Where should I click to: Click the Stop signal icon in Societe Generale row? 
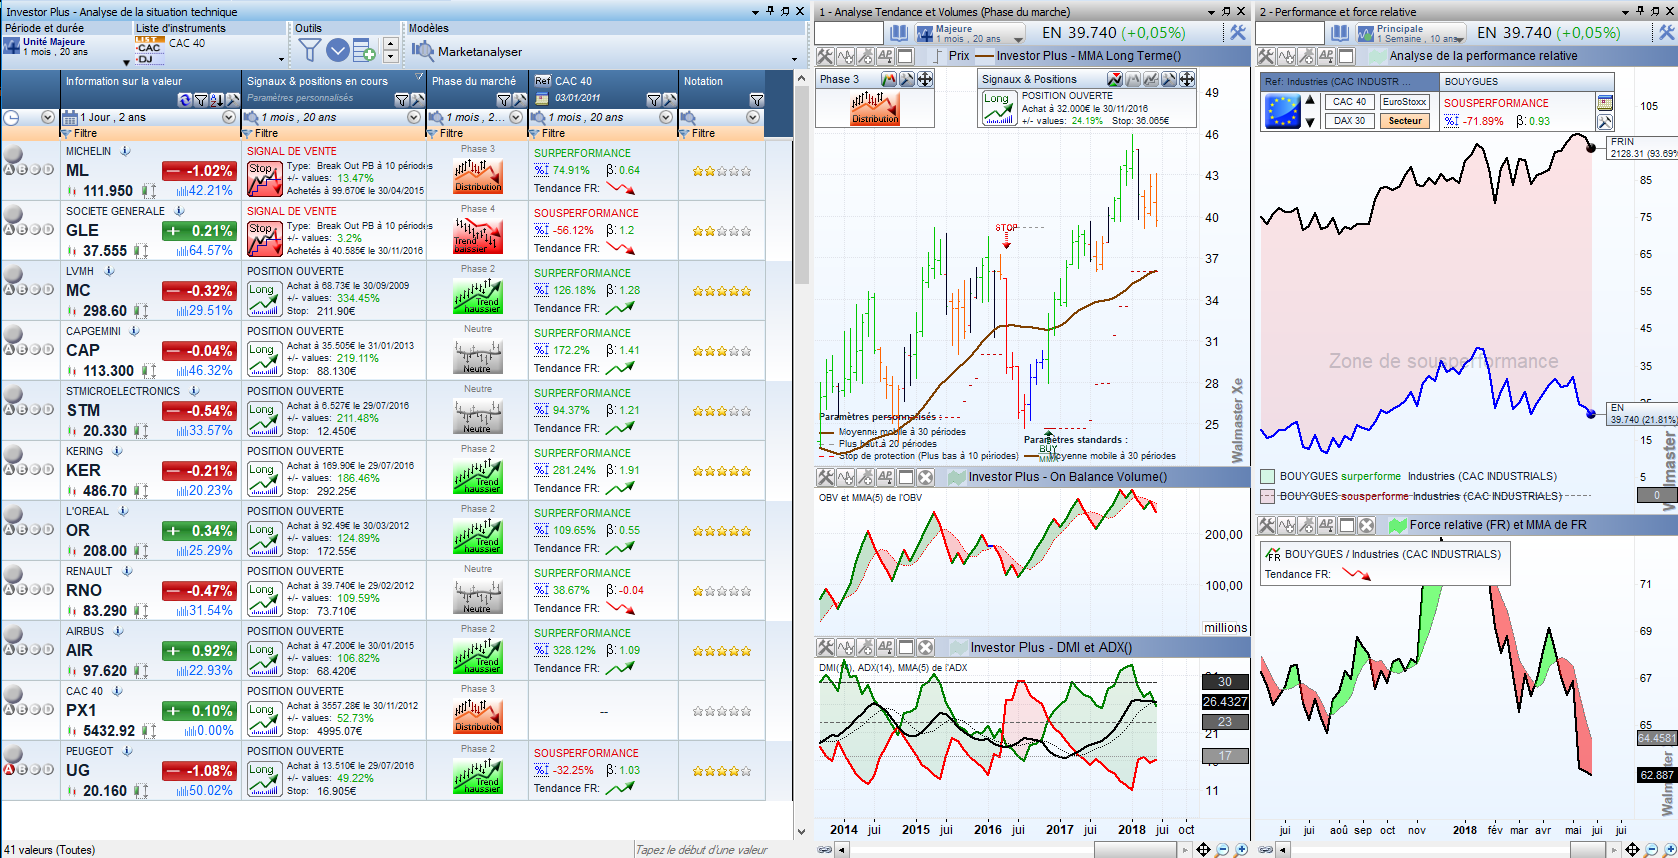pos(265,237)
